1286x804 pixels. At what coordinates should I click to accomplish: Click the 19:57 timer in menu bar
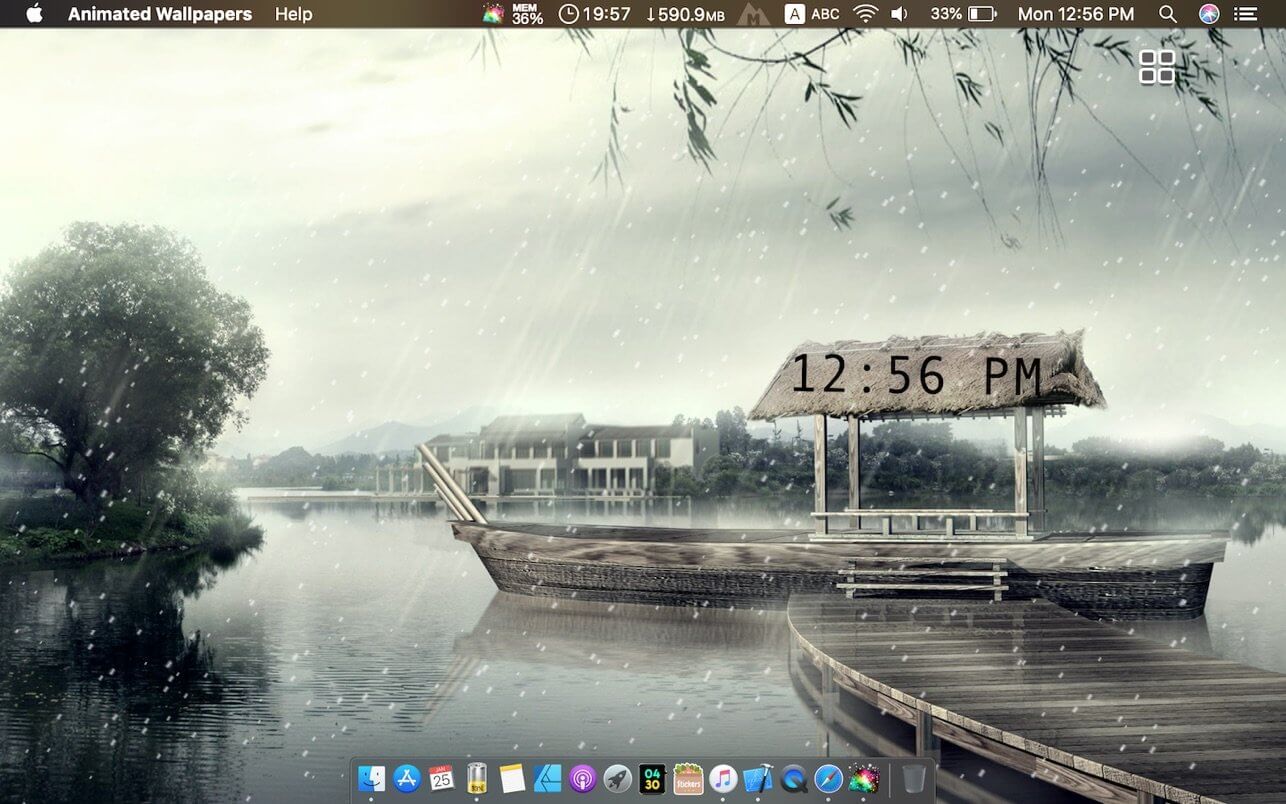click(594, 14)
